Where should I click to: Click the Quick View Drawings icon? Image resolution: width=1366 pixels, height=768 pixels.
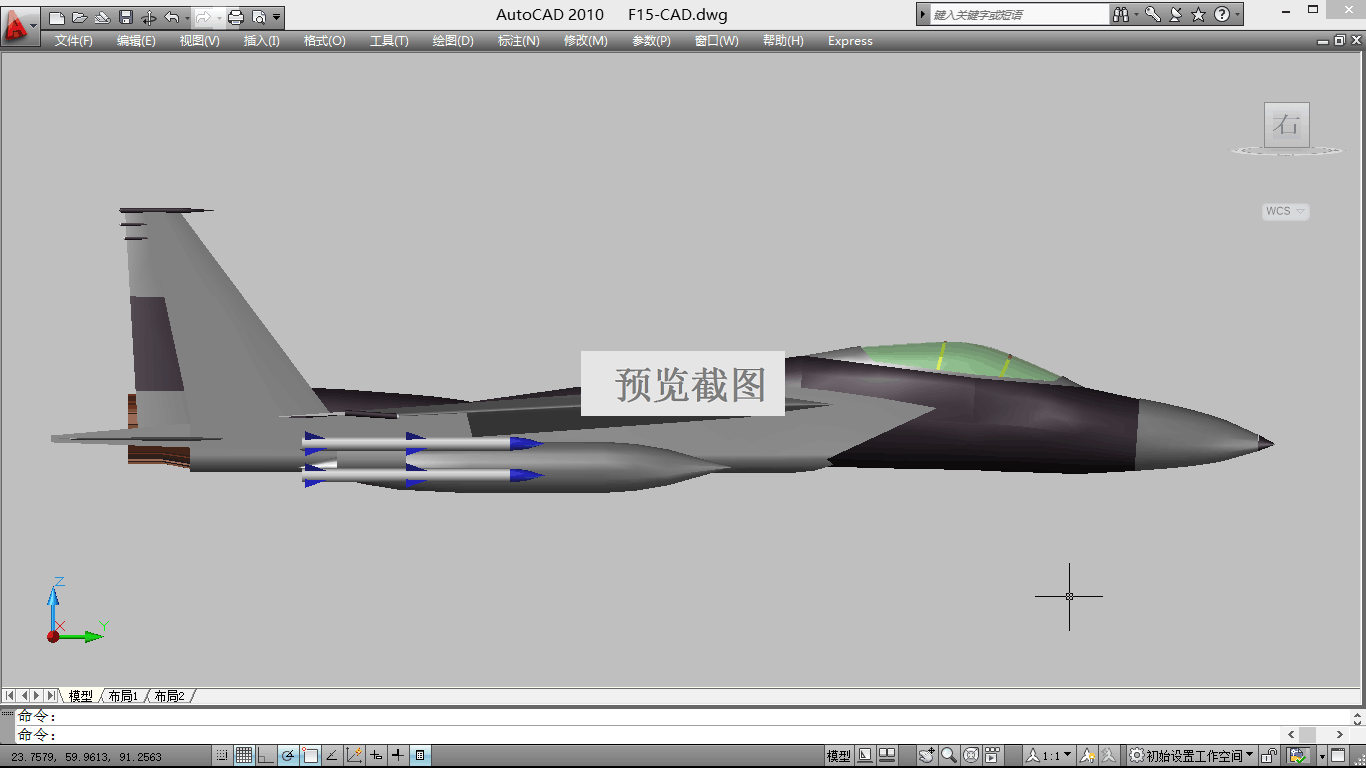coord(886,756)
